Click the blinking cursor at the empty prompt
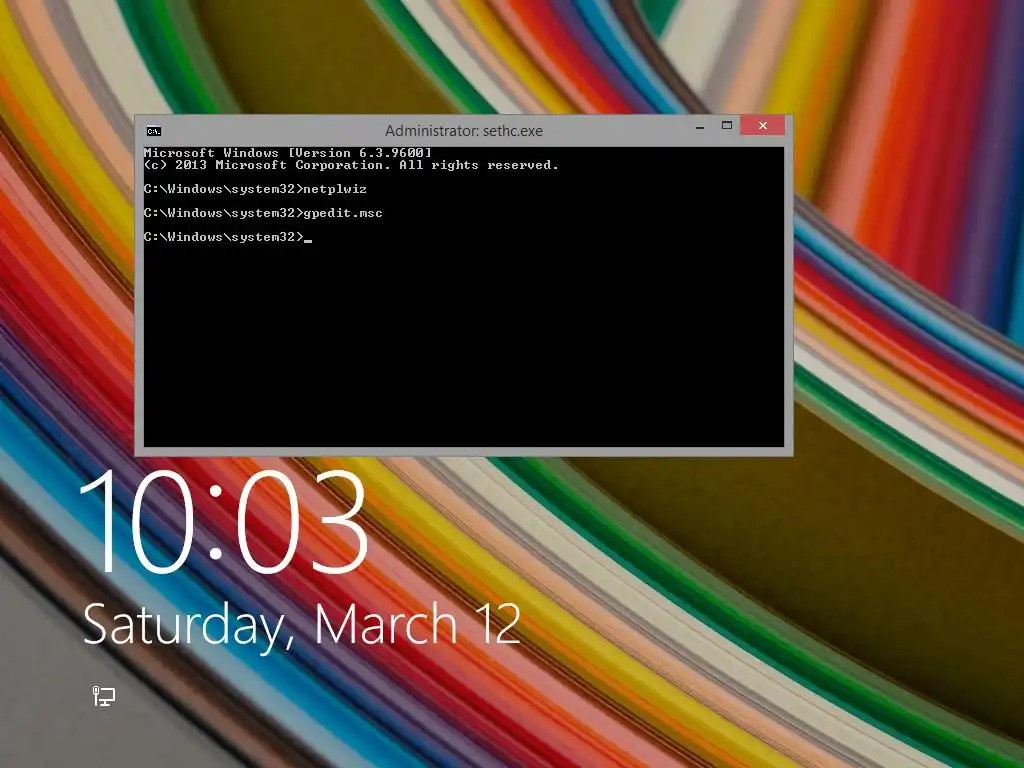1024x768 pixels. click(308, 240)
